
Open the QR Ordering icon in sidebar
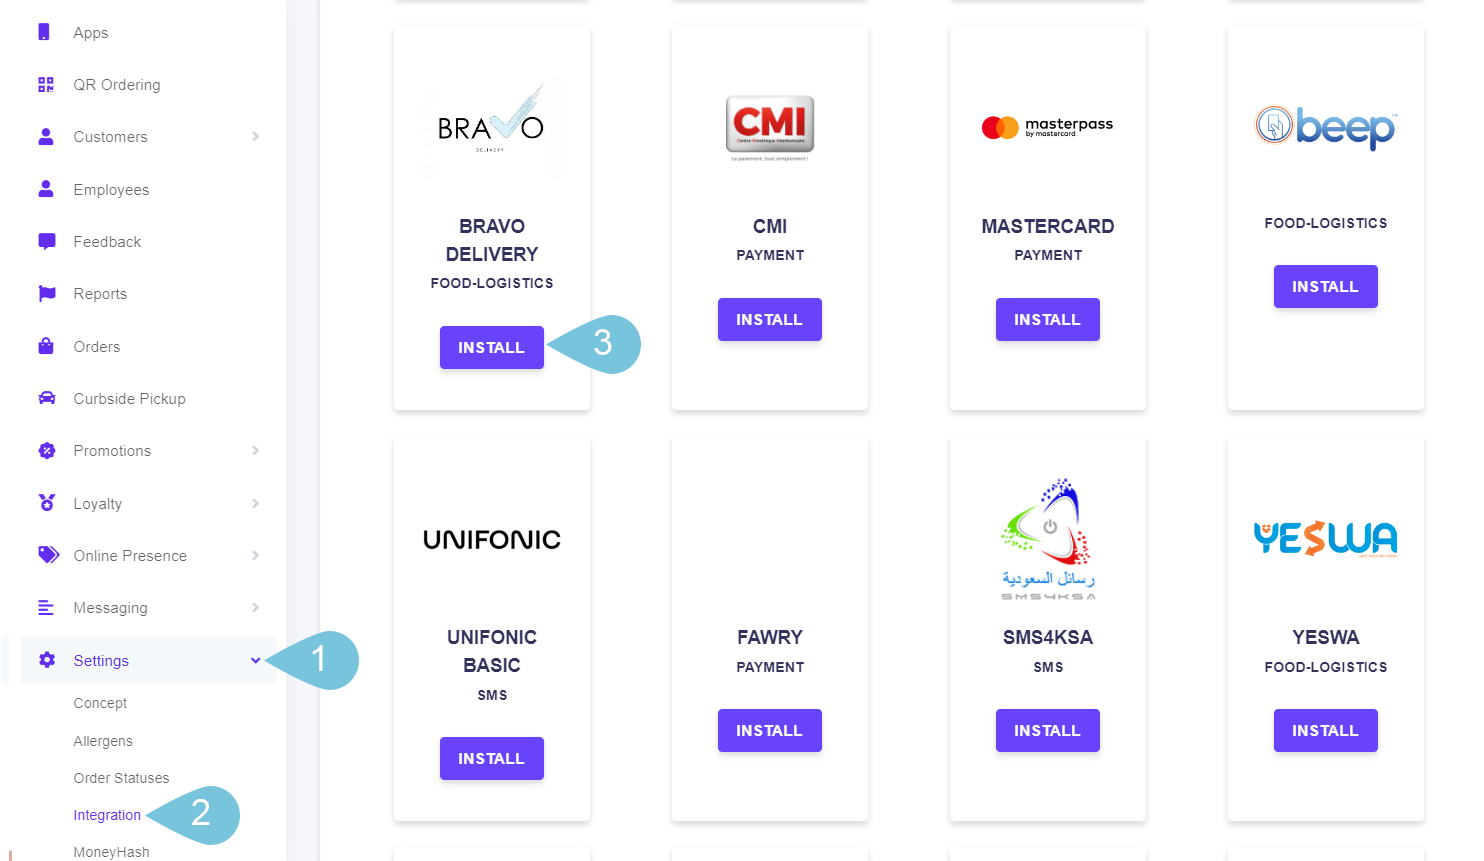pos(46,84)
